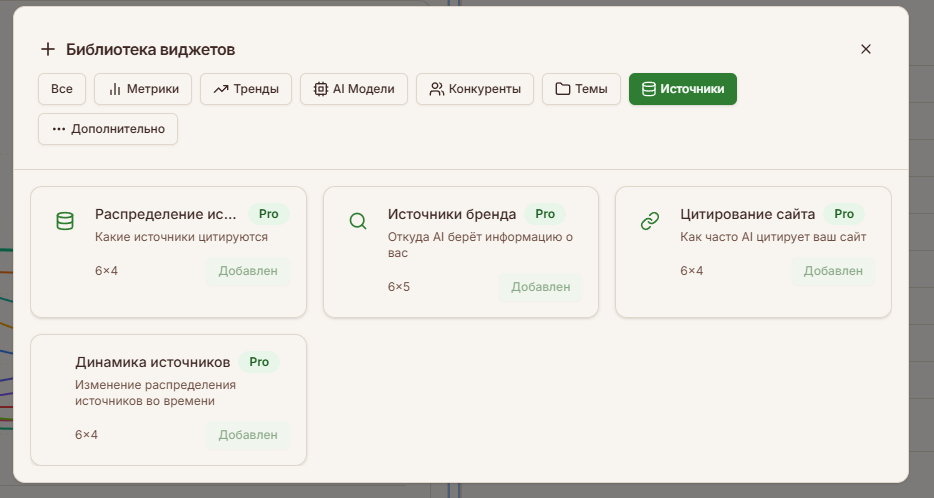The height and width of the screenshot is (498, 934).
Task: Open the Тренды category tab
Action: (246, 89)
